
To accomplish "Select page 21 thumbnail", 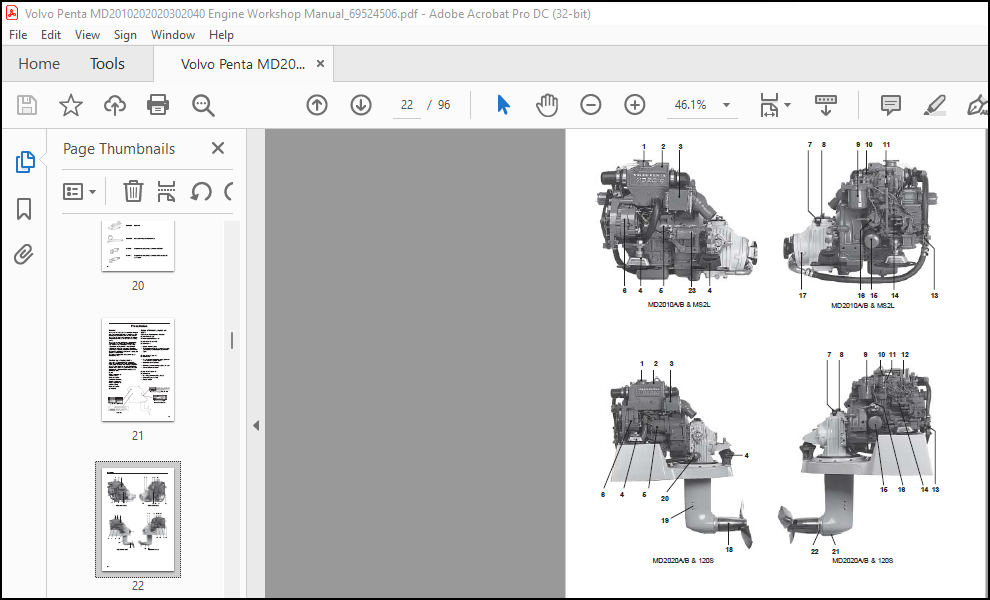I will pyautogui.click(x=138, y=369).
